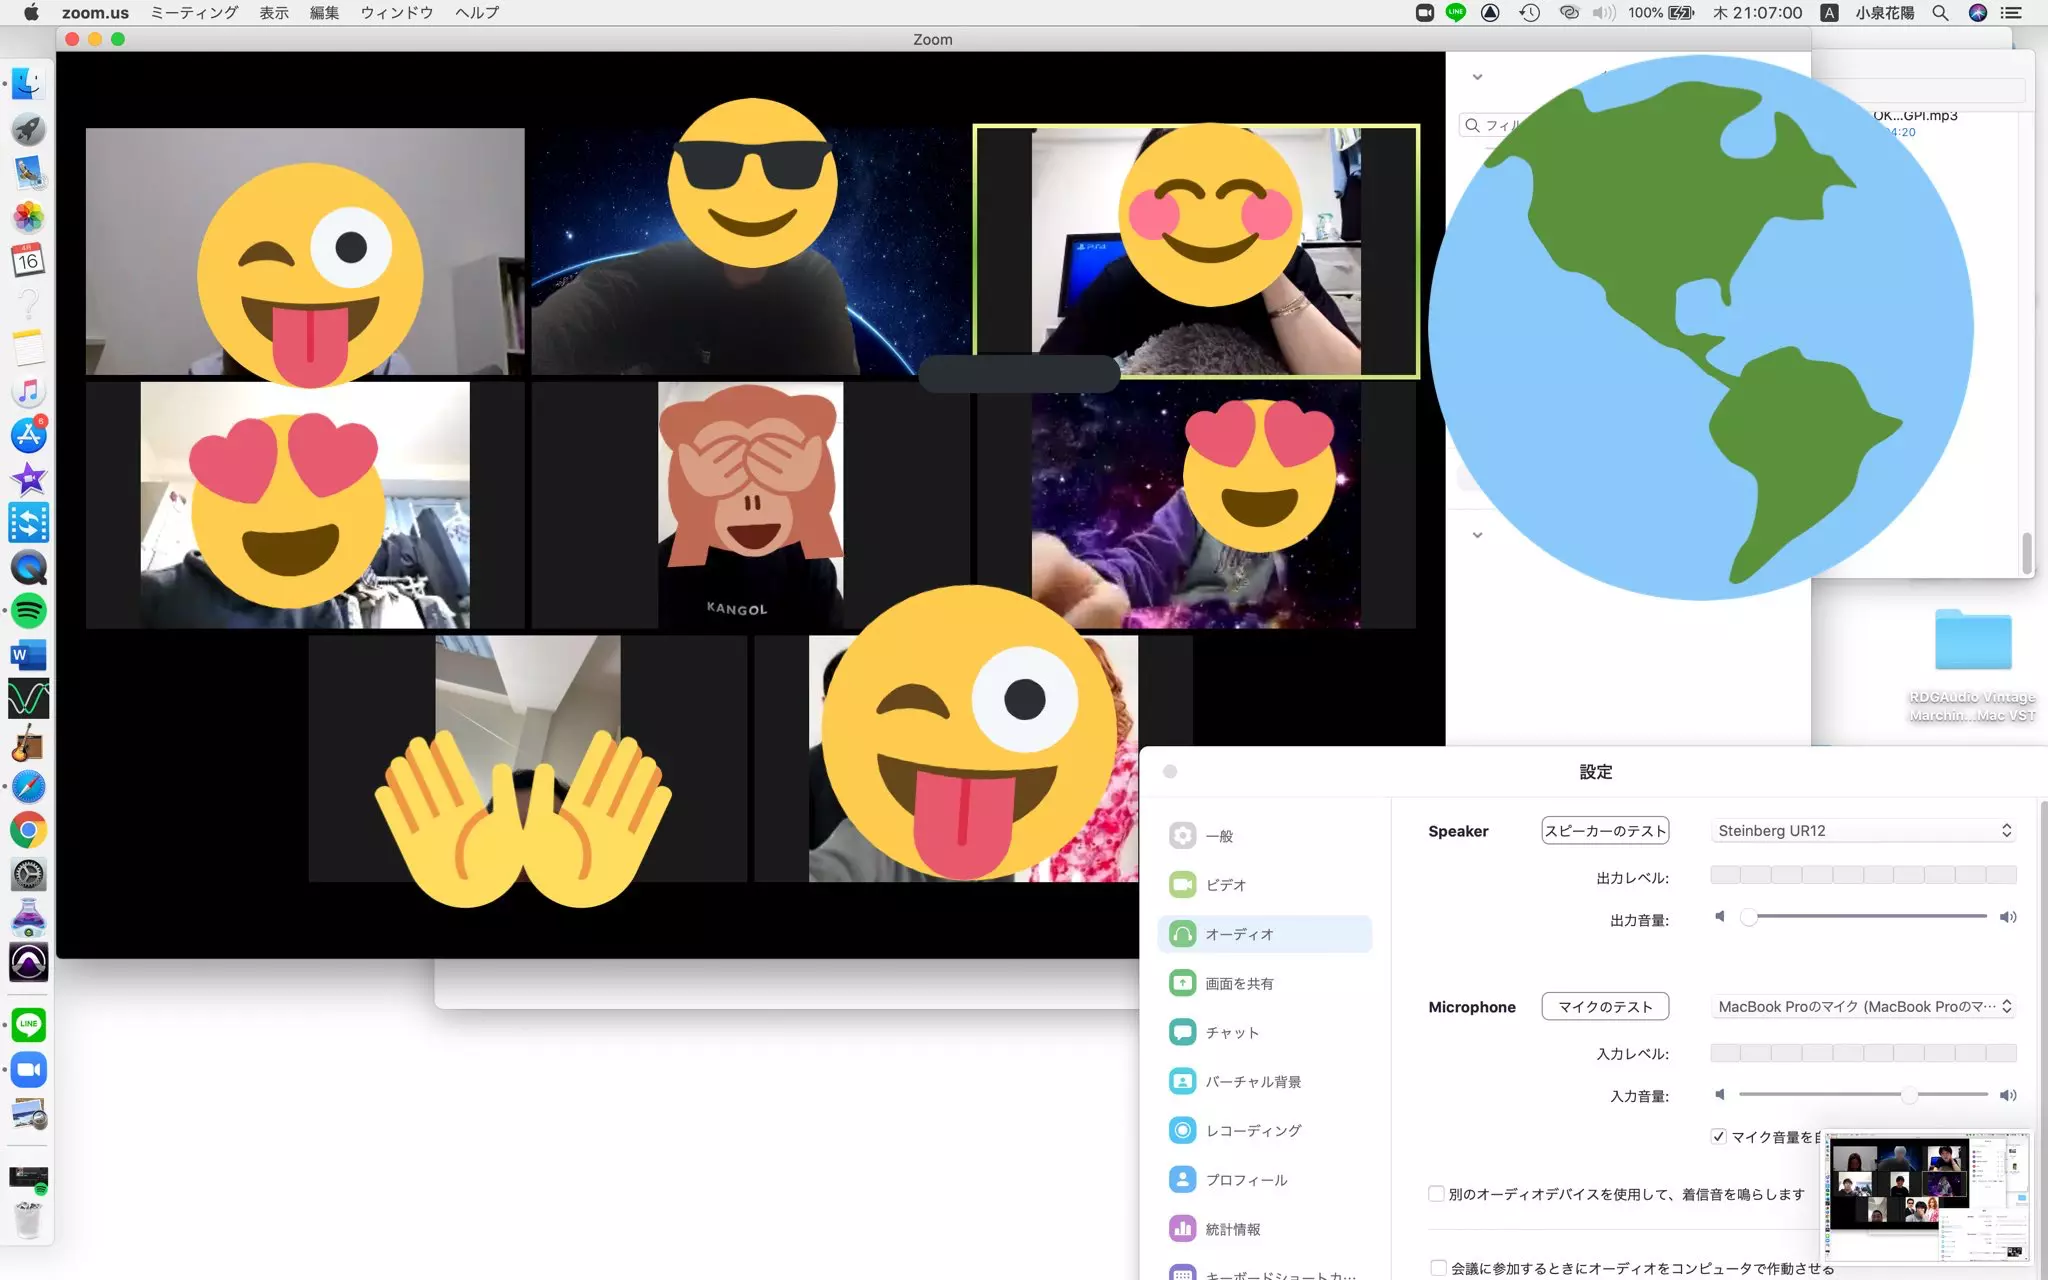Enable 会議に参加するとき computer audio checkbox
Viewport: 2048px width, 1280px height.
point(1438,1268)
